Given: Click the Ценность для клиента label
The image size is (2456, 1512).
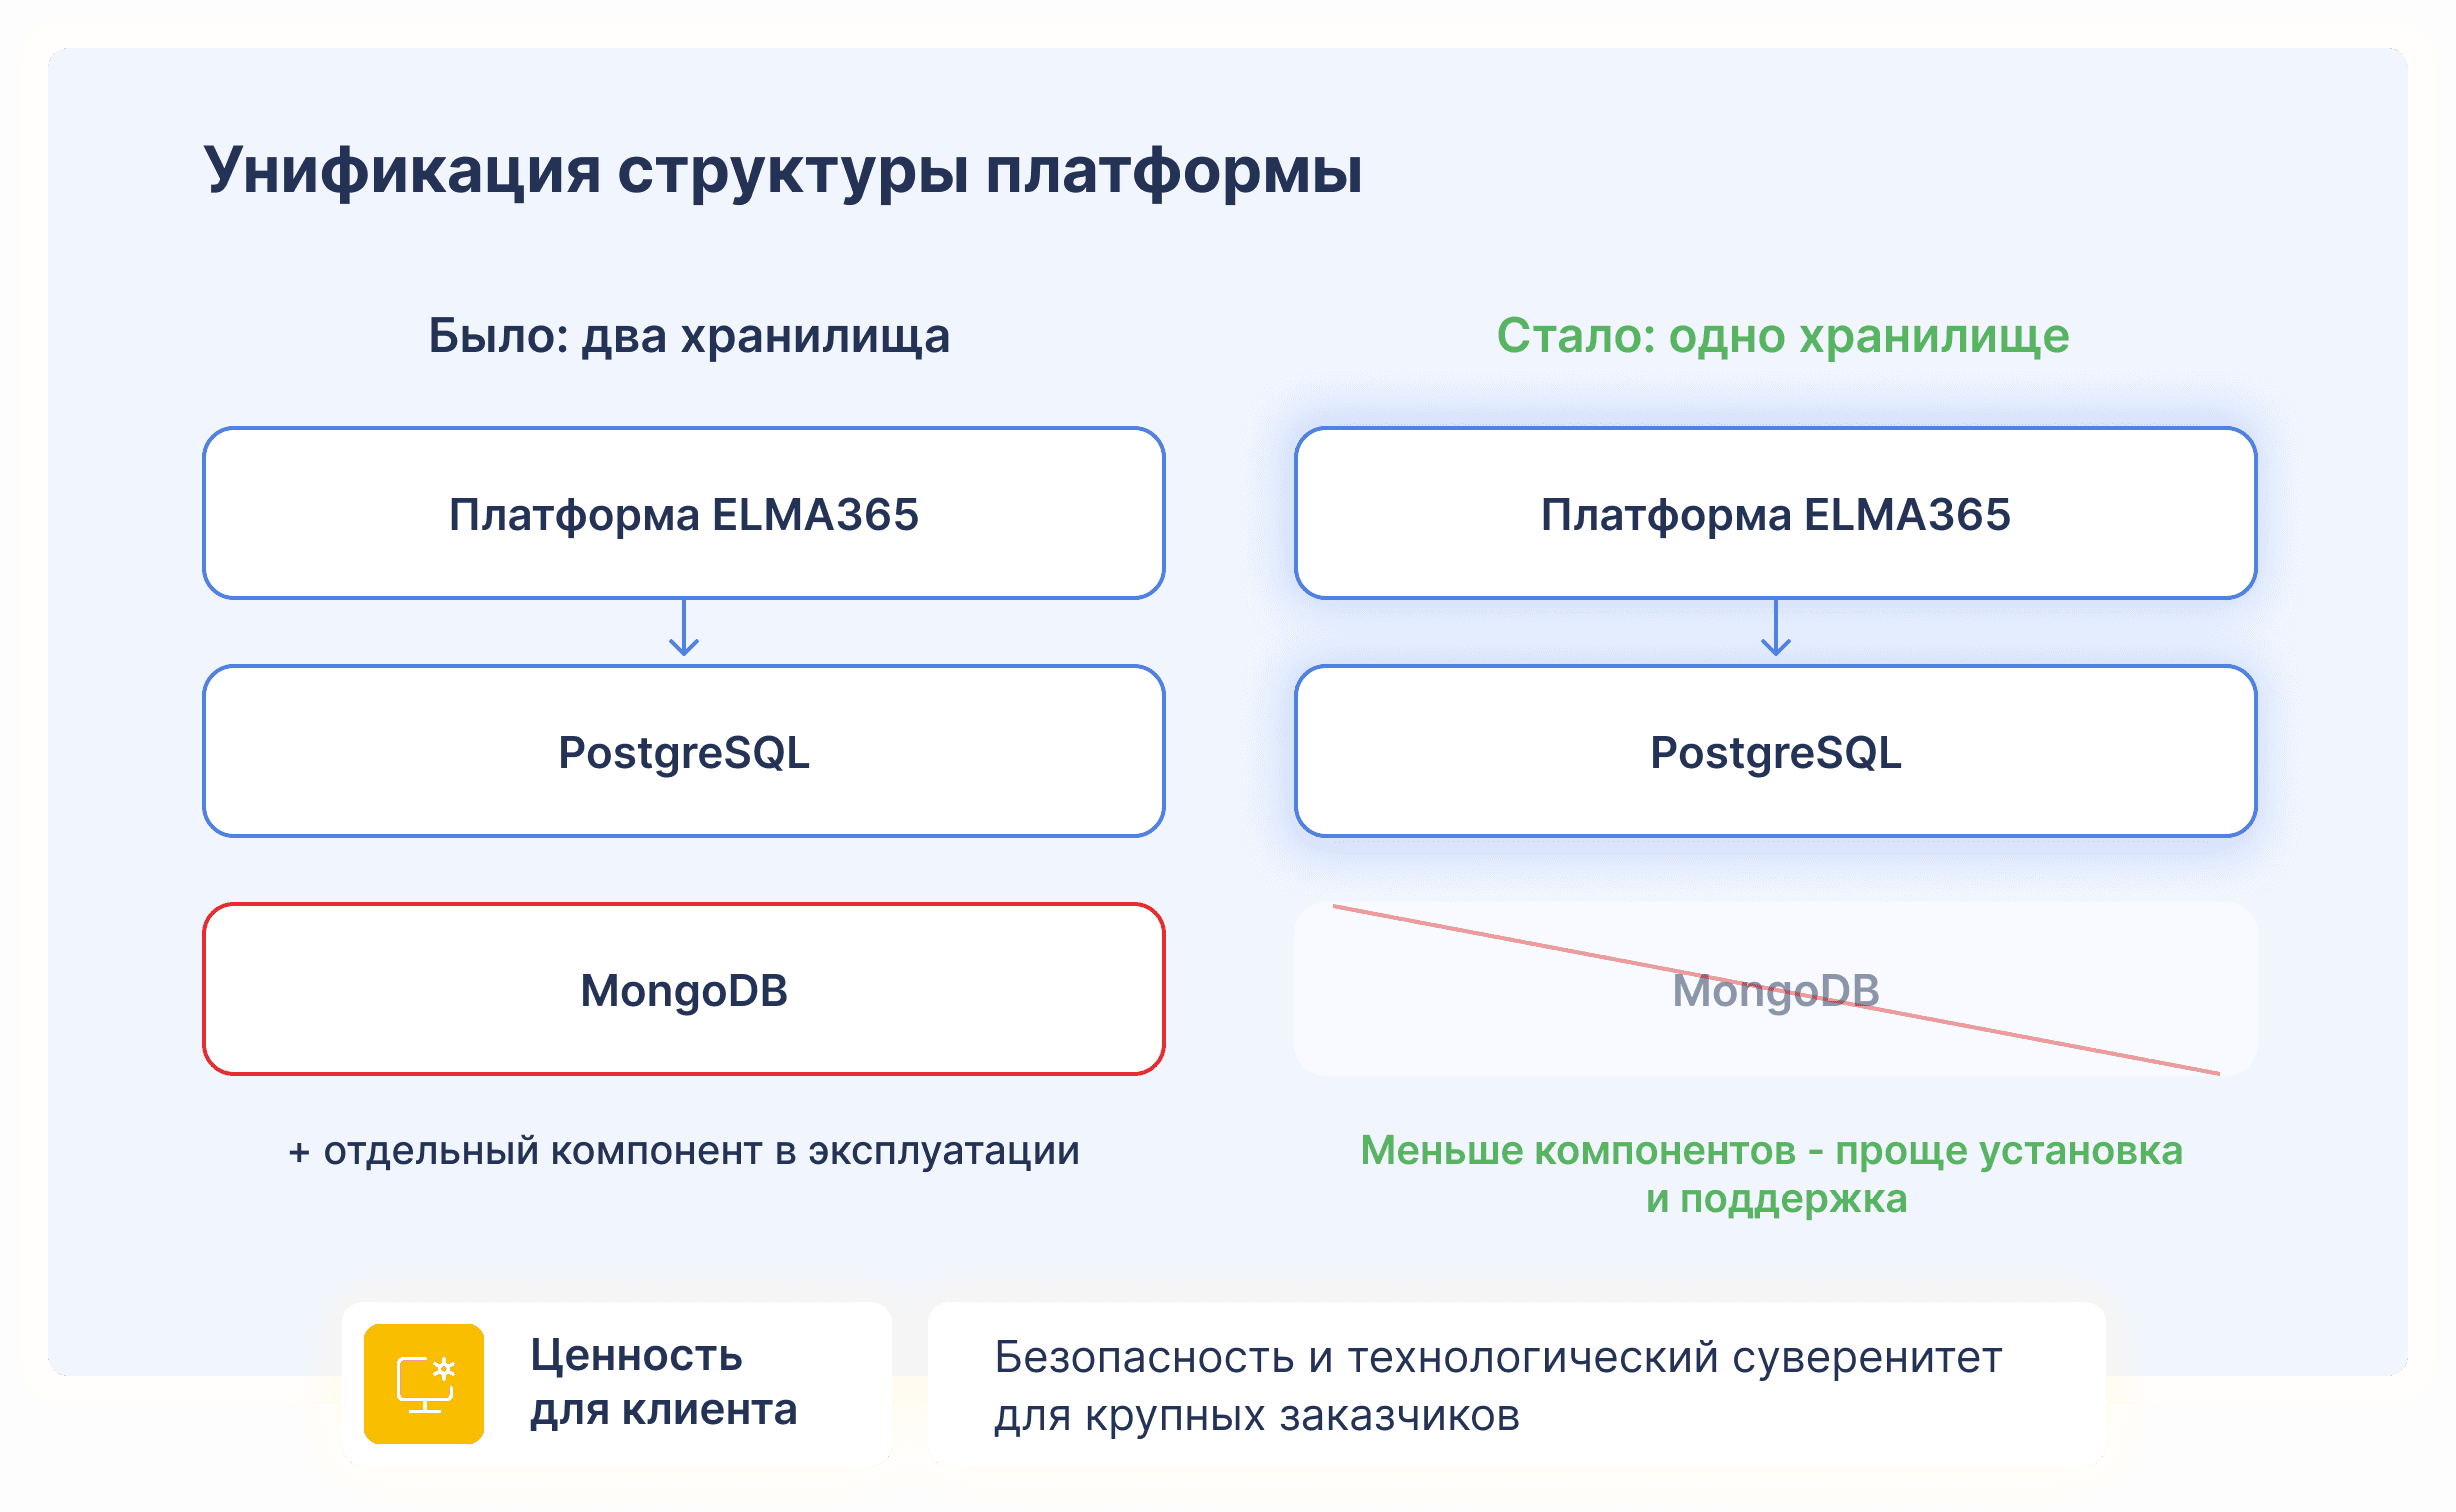Looking at the screenshot, I should coord(664,1383).
